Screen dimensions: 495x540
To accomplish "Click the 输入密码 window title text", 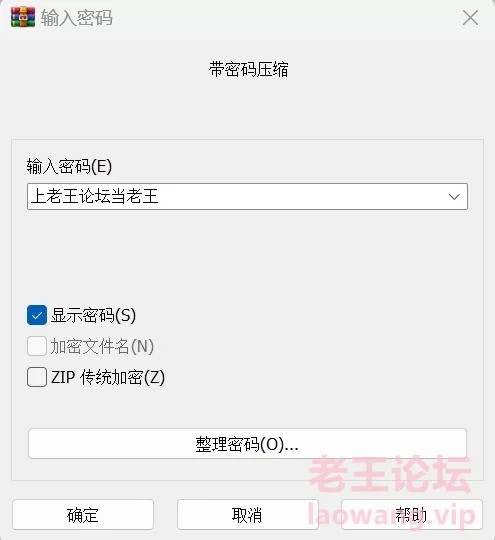I will coord(76,18).
